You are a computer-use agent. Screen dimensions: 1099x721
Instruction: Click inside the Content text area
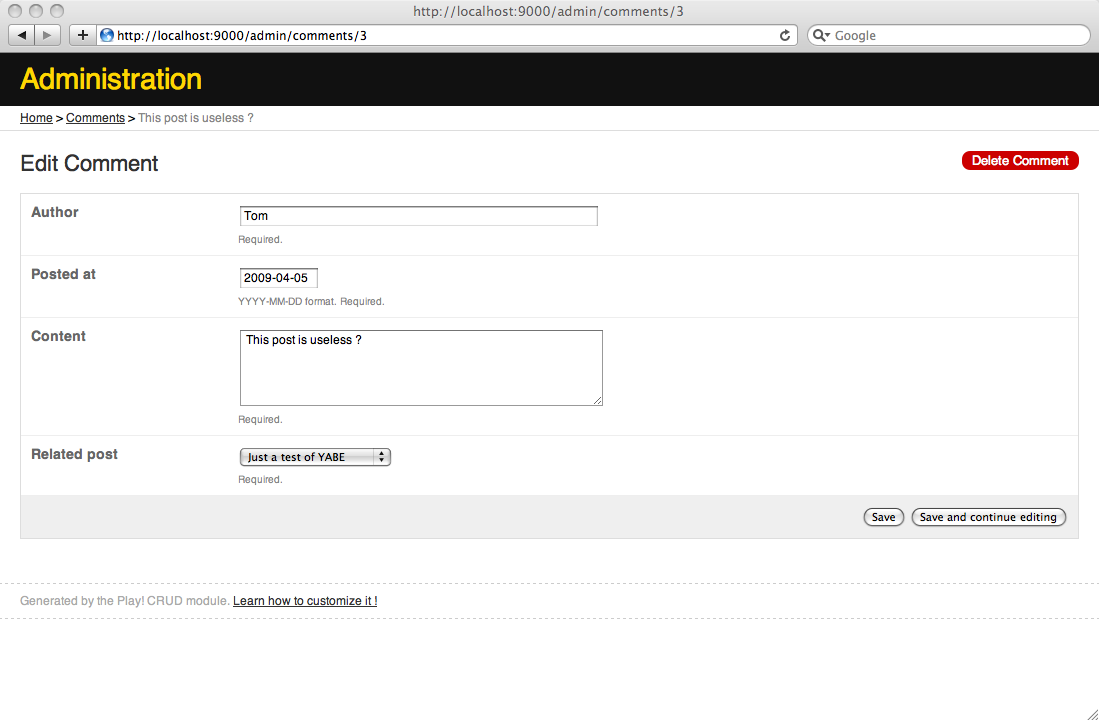[420, 368]
